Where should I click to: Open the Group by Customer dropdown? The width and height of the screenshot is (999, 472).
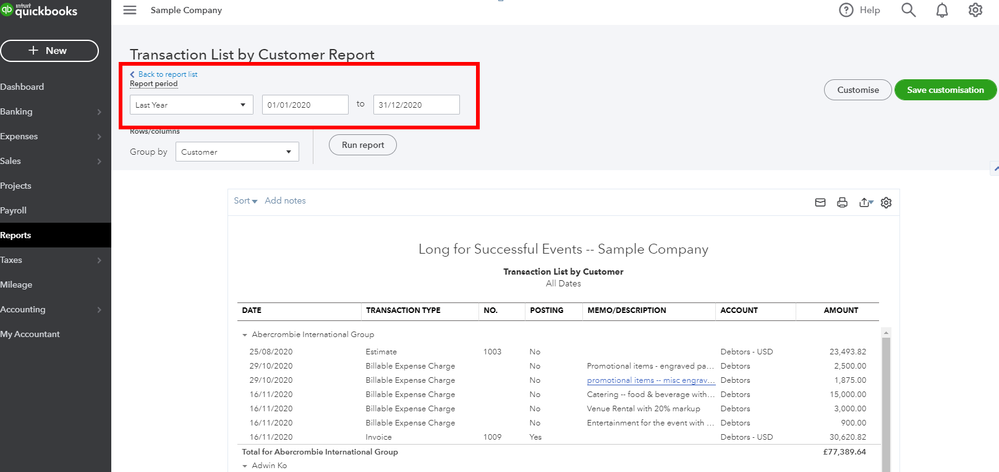236,152
